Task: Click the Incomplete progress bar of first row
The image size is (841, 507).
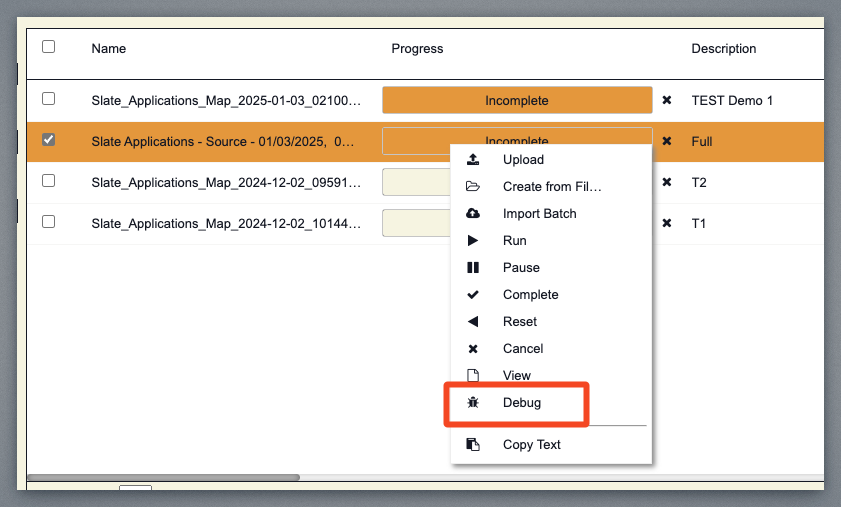Action: point(517,101)
